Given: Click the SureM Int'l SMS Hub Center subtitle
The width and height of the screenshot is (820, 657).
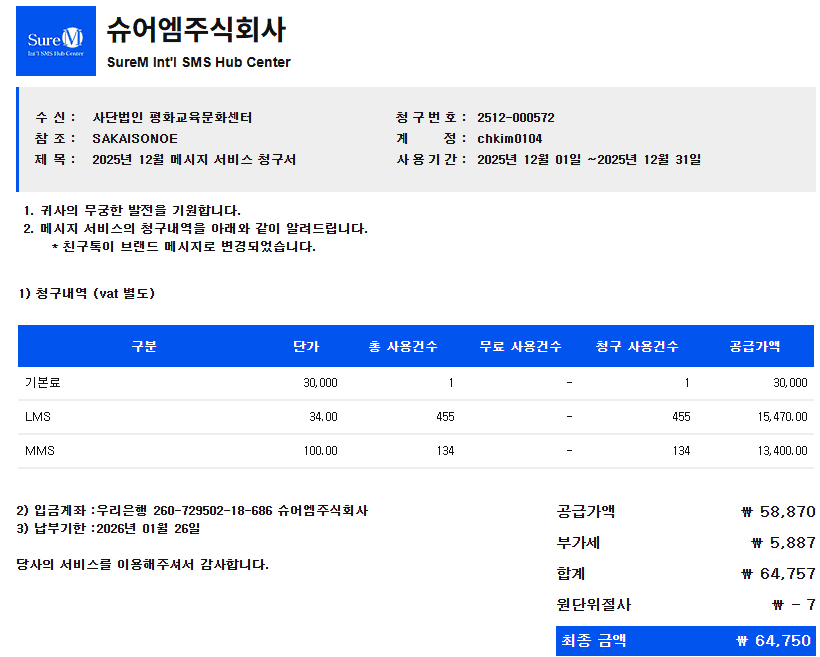Looking at the screenshot, I should (198, 62).
